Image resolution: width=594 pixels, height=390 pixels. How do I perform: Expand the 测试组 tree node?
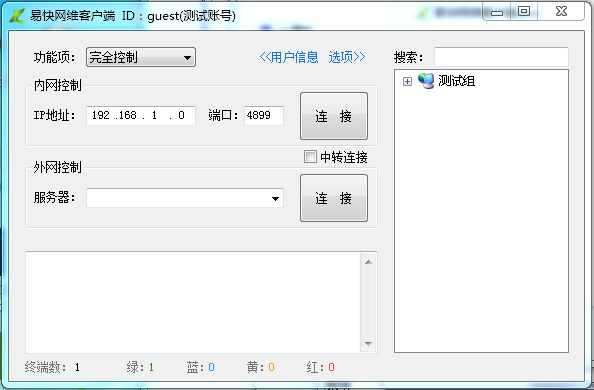click(407, 81)
